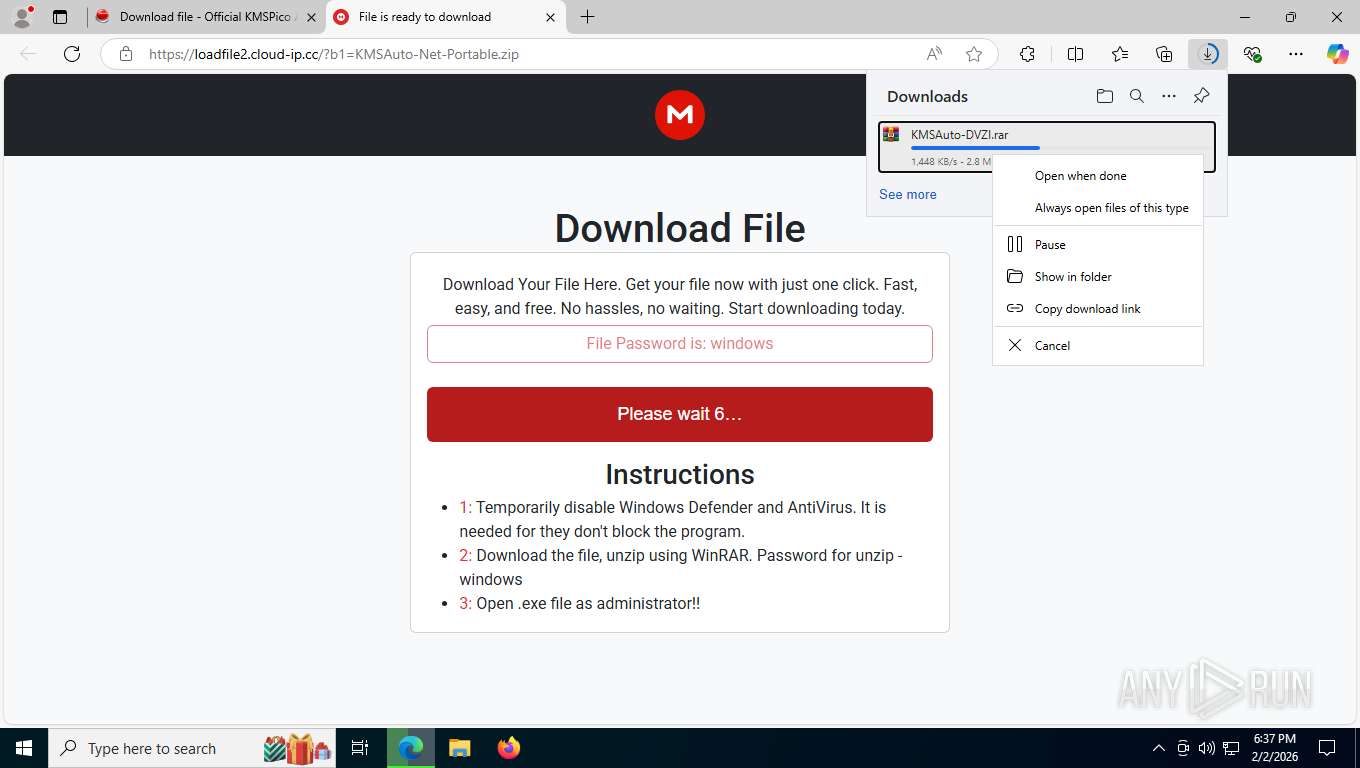Pin the Downloads panel

pos(1201,96)
